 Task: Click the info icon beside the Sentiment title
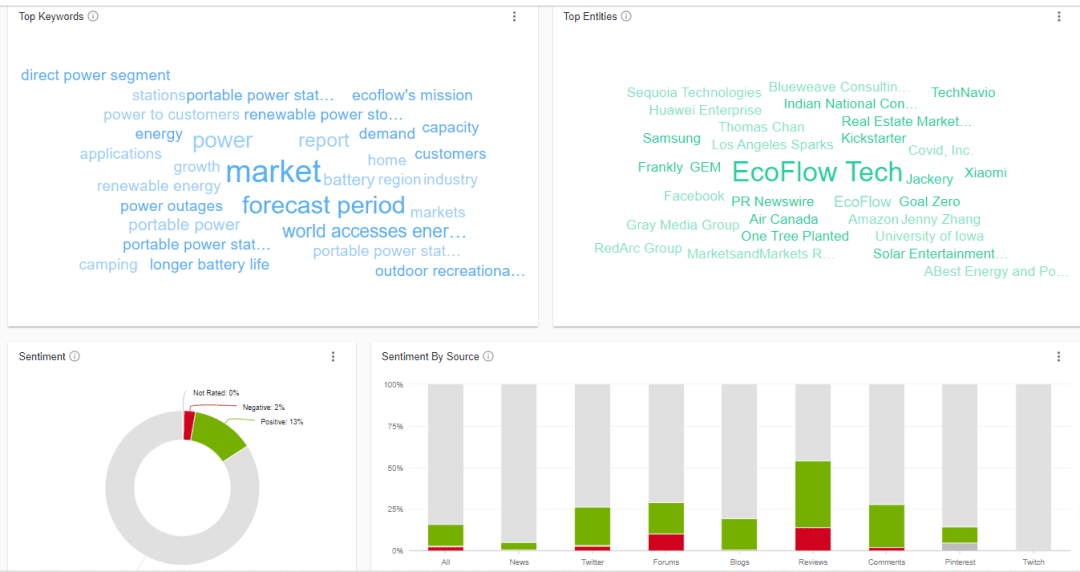(x=74, y=356)
